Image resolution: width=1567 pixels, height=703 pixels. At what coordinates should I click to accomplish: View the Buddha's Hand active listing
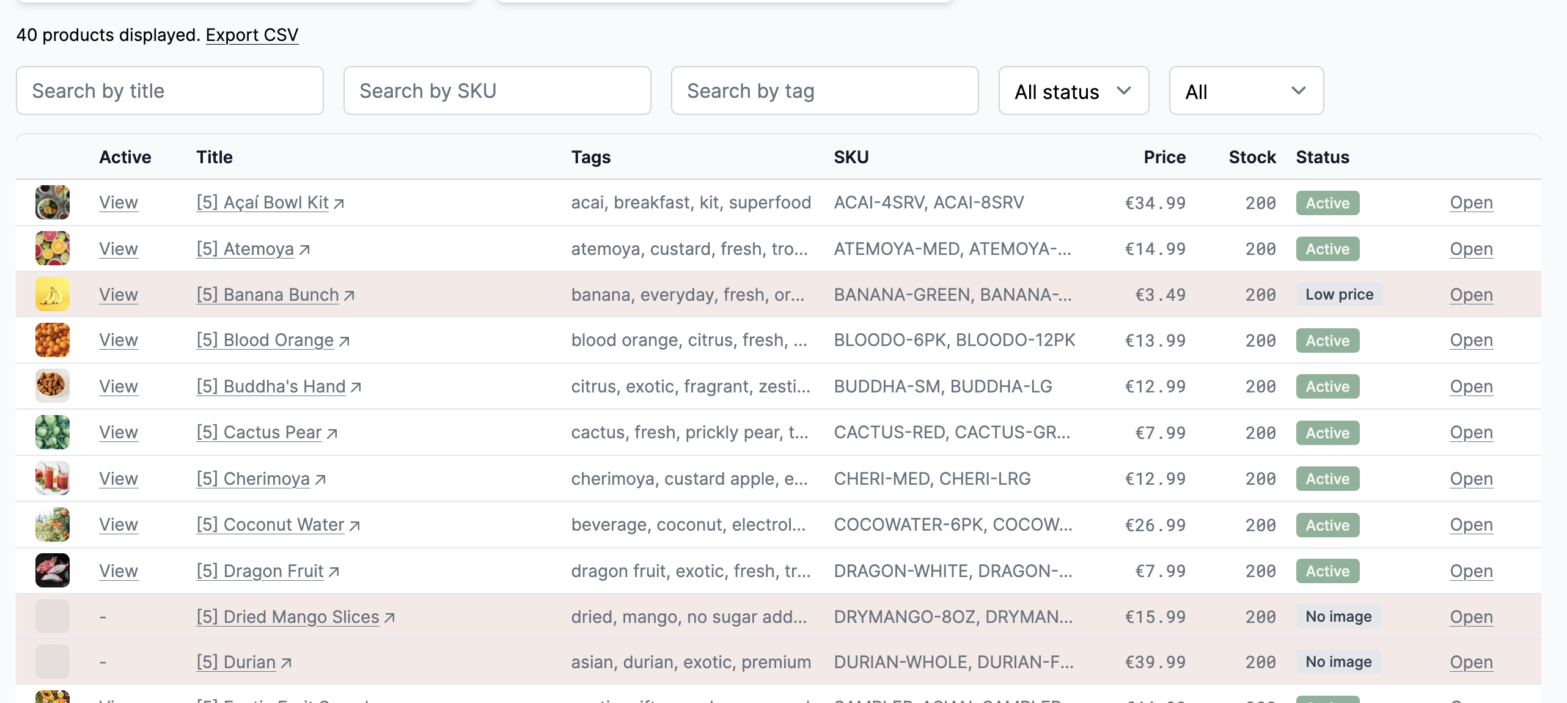pos(118,387)
